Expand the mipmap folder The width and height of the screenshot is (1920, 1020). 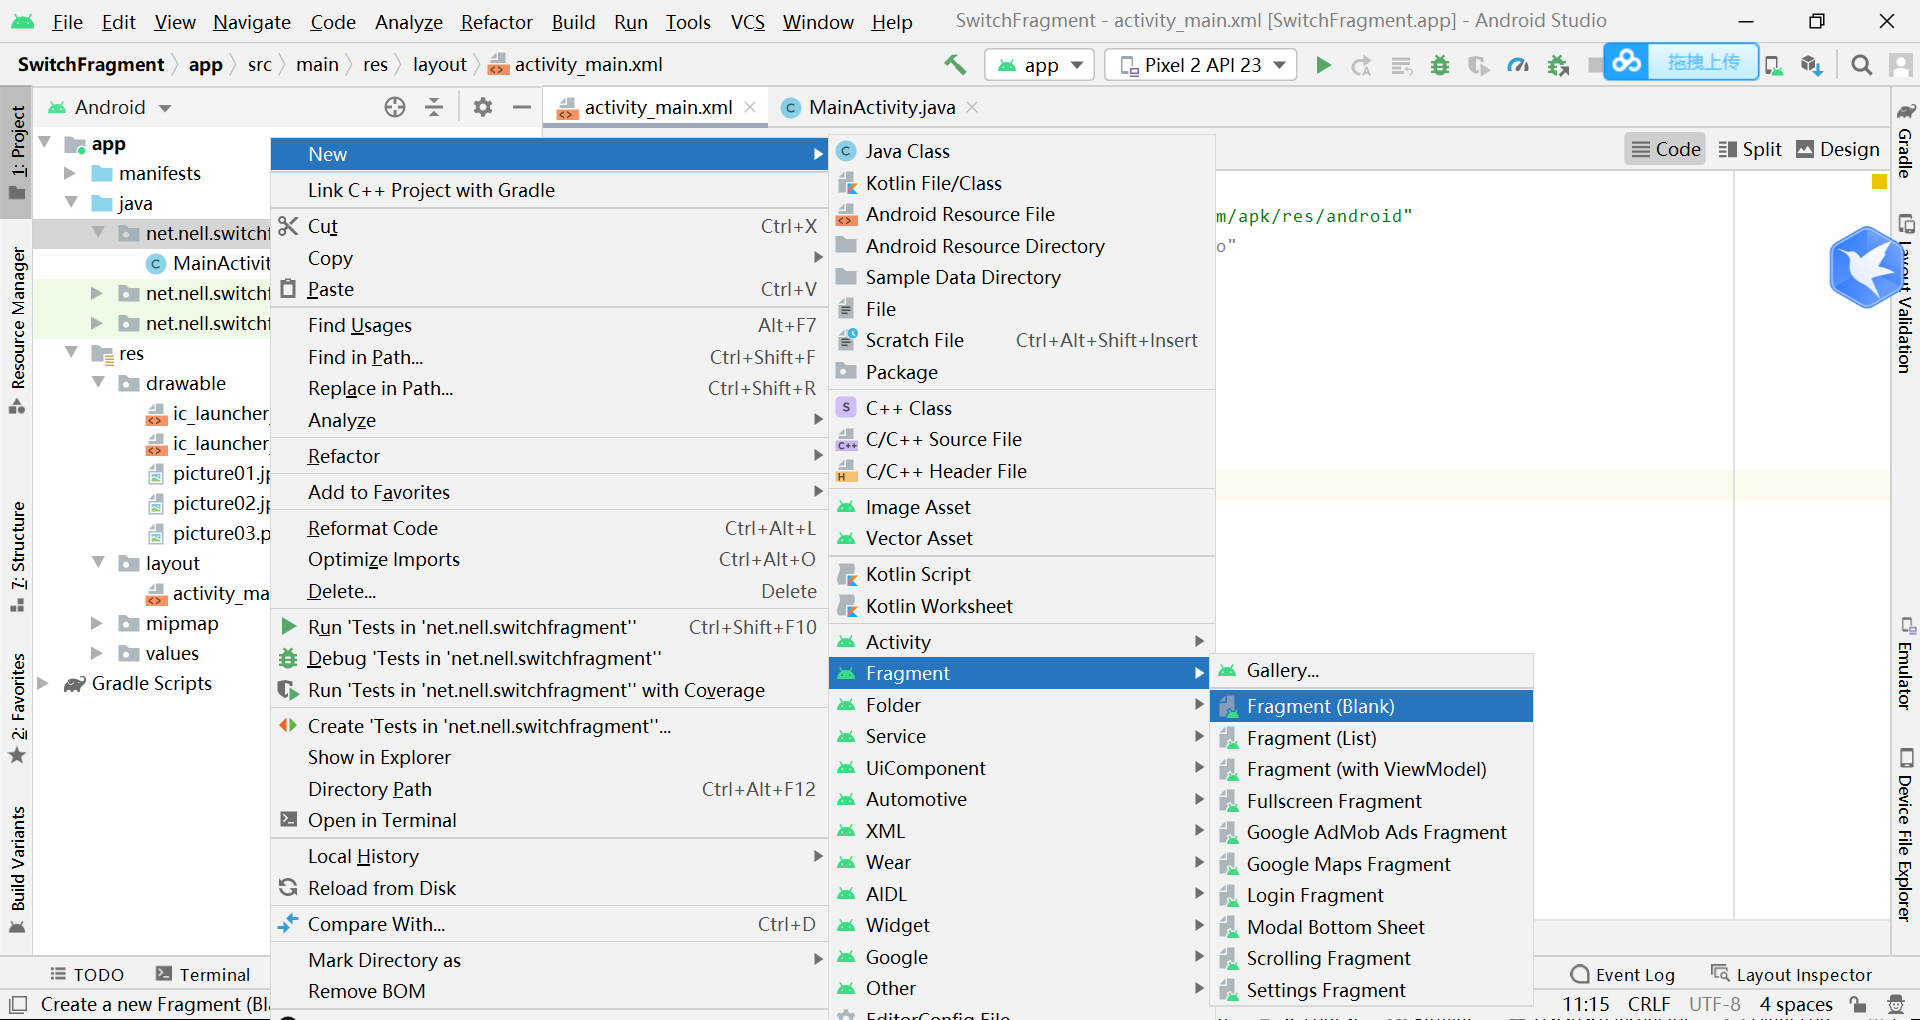pos(97,623)
